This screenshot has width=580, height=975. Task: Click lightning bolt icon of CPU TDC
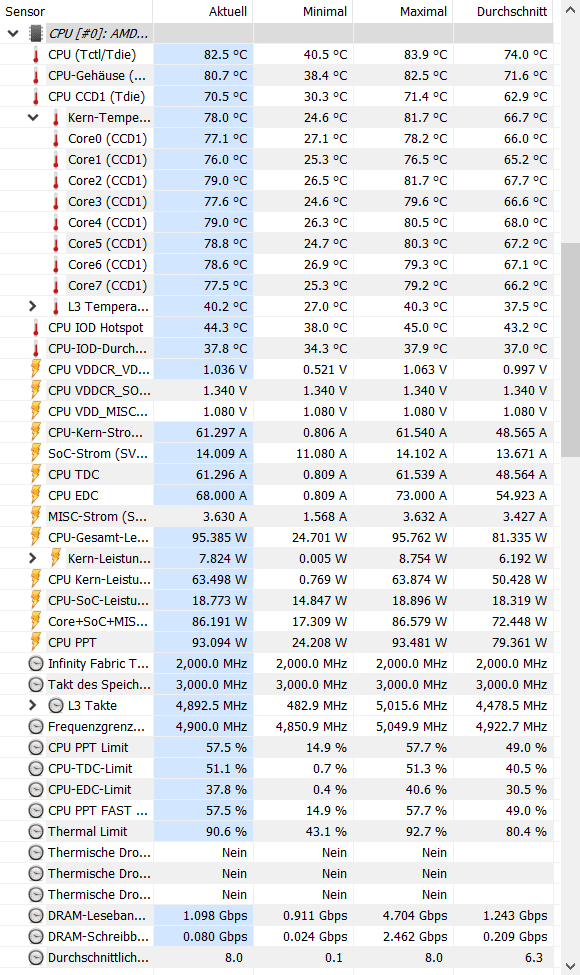point(36,474)
